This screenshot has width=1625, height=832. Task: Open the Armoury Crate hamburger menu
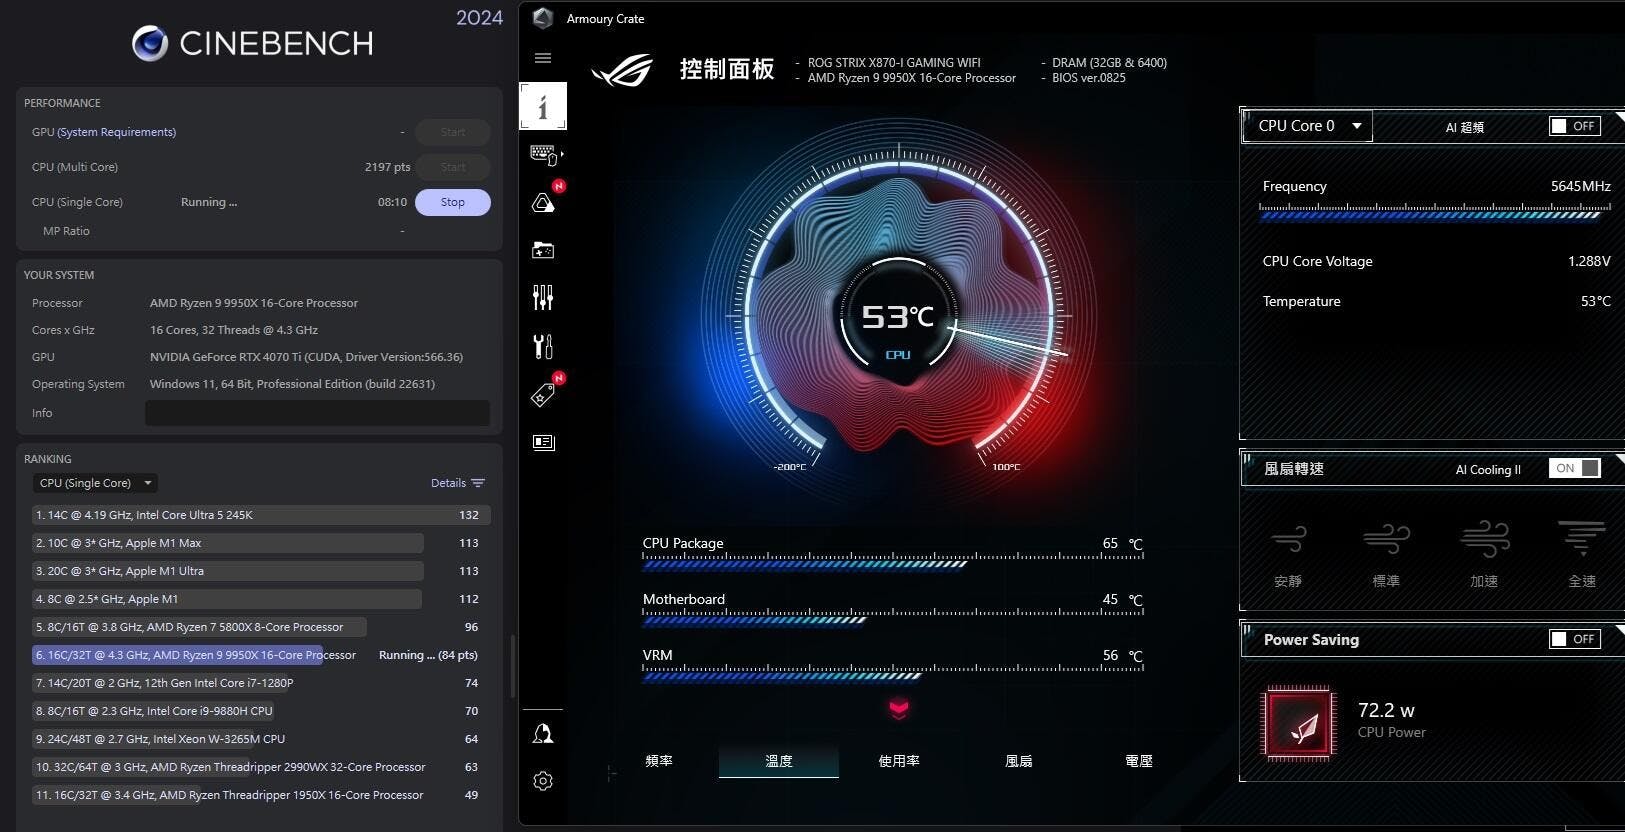pyautogui.click(x=543, y=58)
